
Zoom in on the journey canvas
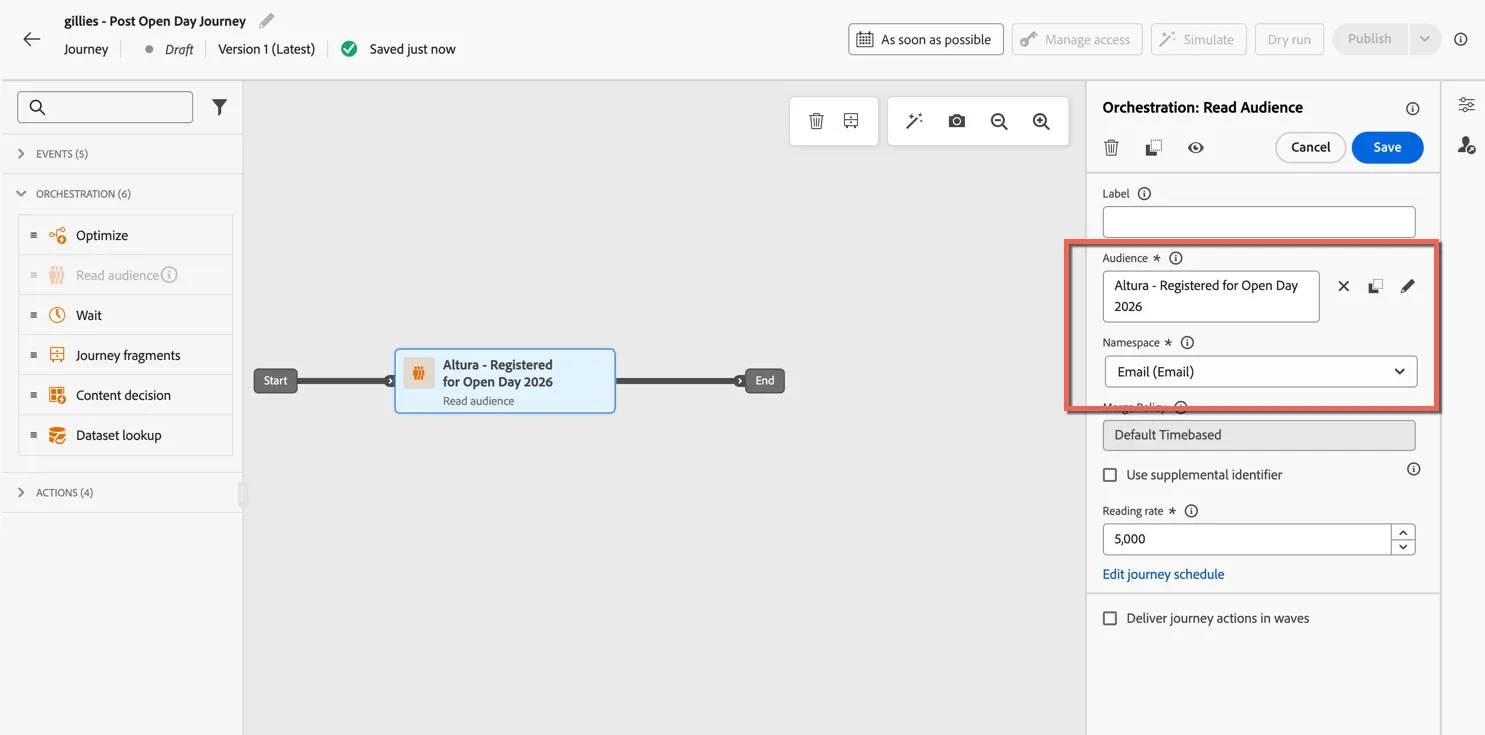1041,121
